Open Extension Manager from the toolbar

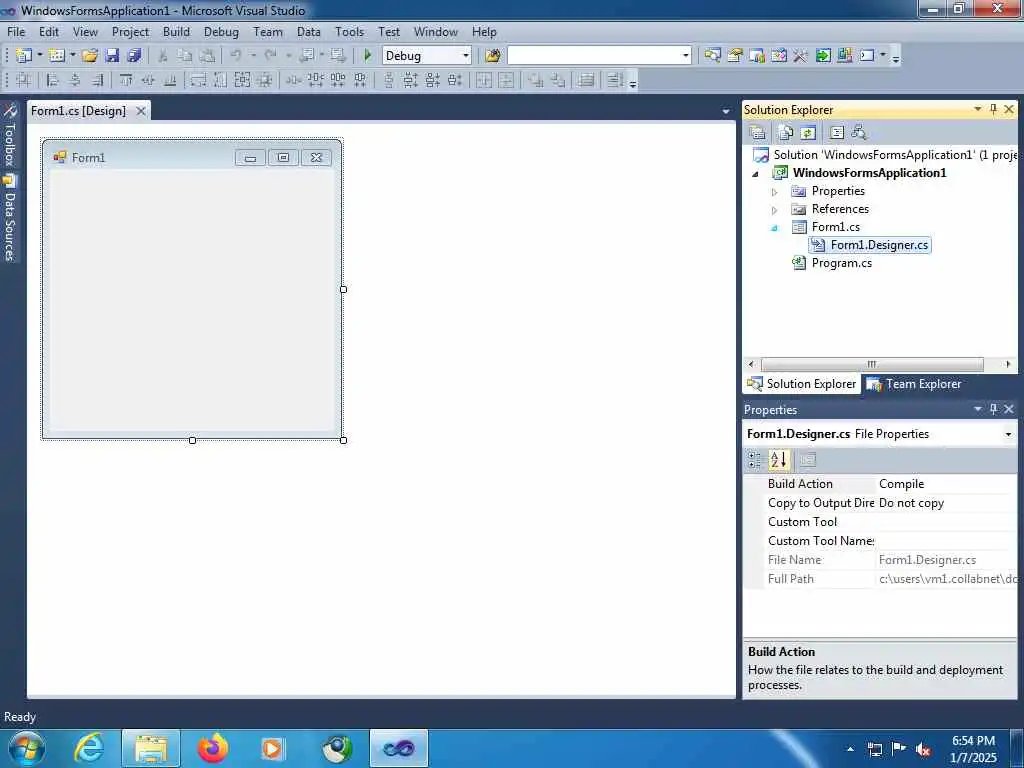(x=845, y=56)
